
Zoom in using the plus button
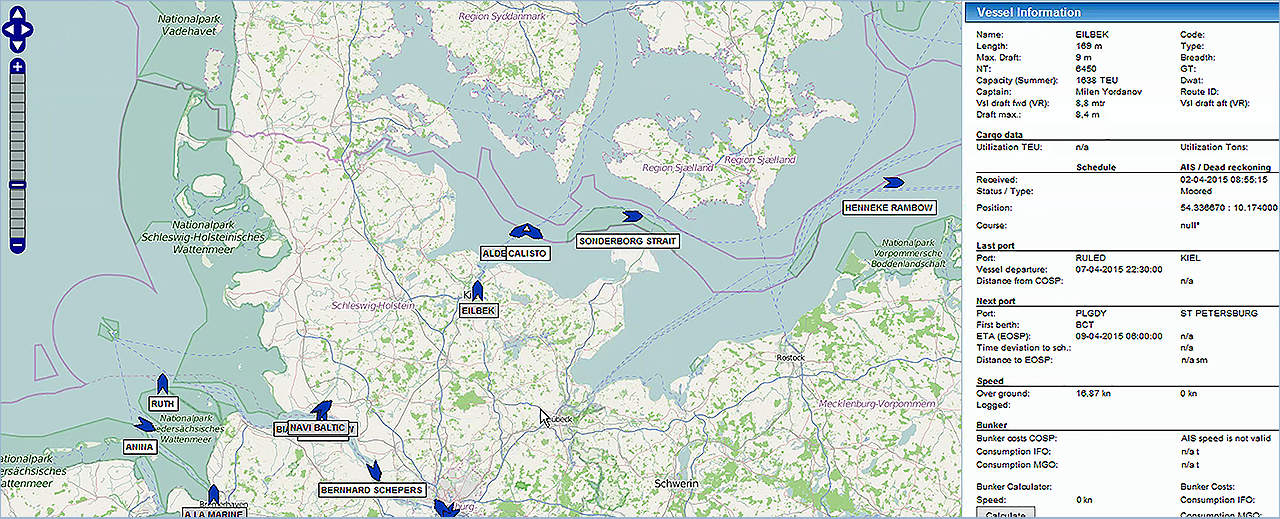click(17, 67)
